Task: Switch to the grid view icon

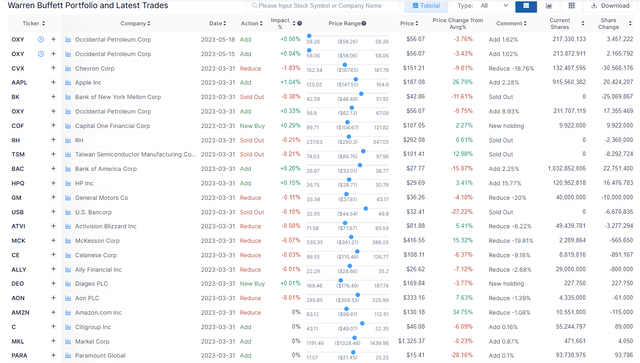Action: pyautogui.click(x=571, y=6)
